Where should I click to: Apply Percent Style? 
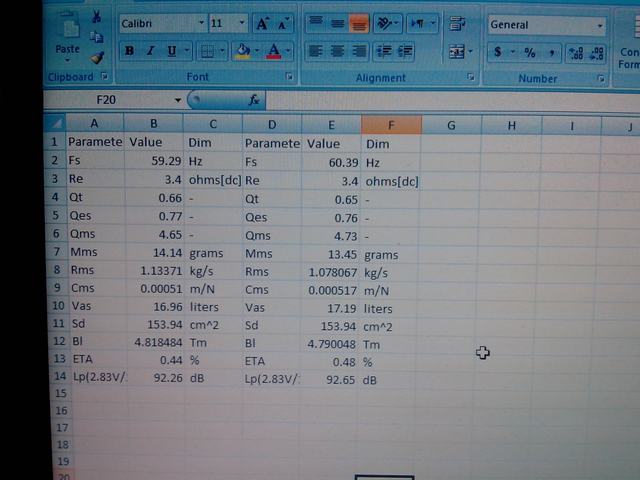530,53
